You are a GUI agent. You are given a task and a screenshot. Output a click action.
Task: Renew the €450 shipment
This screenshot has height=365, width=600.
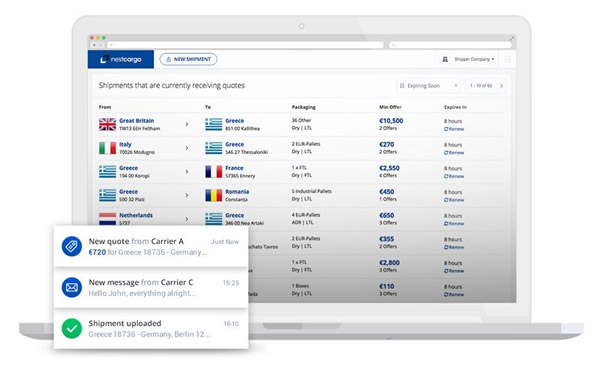(x=454, y=200)
